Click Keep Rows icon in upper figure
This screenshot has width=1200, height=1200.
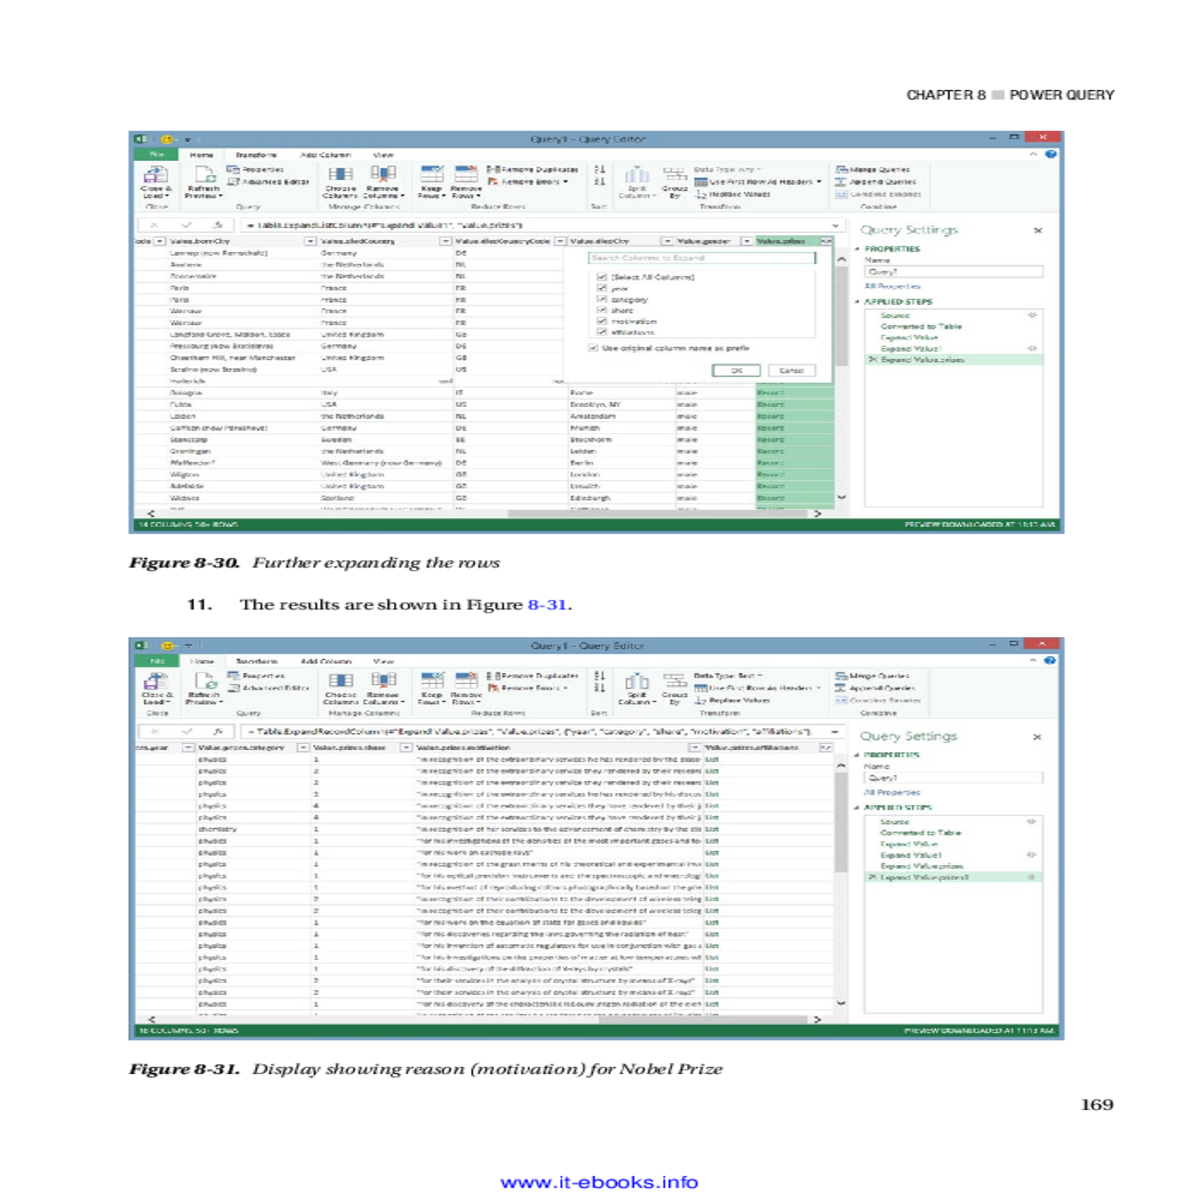click(x=432, y=175)
